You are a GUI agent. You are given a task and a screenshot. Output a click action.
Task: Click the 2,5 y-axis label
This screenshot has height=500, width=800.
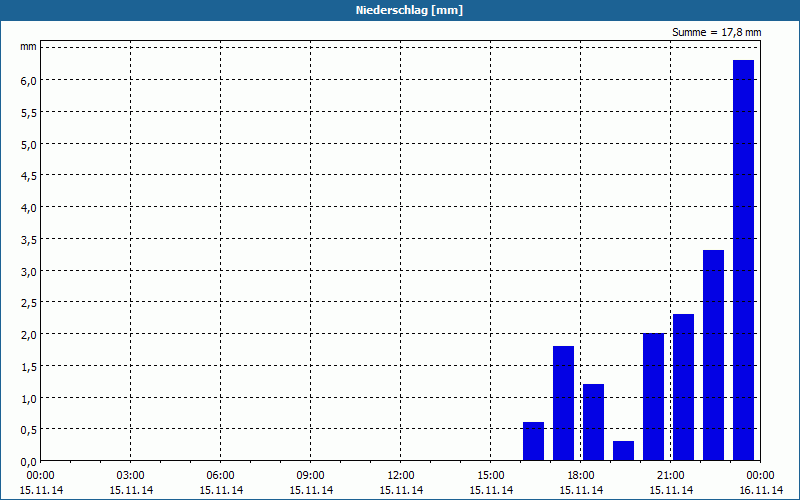(x=29, y=303)
